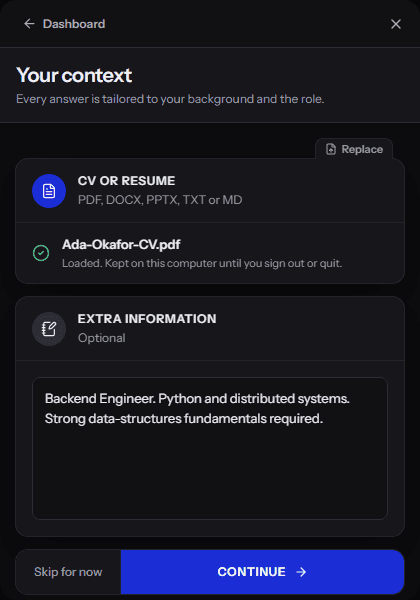Click the CV OR RESUME section title

[126, 181]
